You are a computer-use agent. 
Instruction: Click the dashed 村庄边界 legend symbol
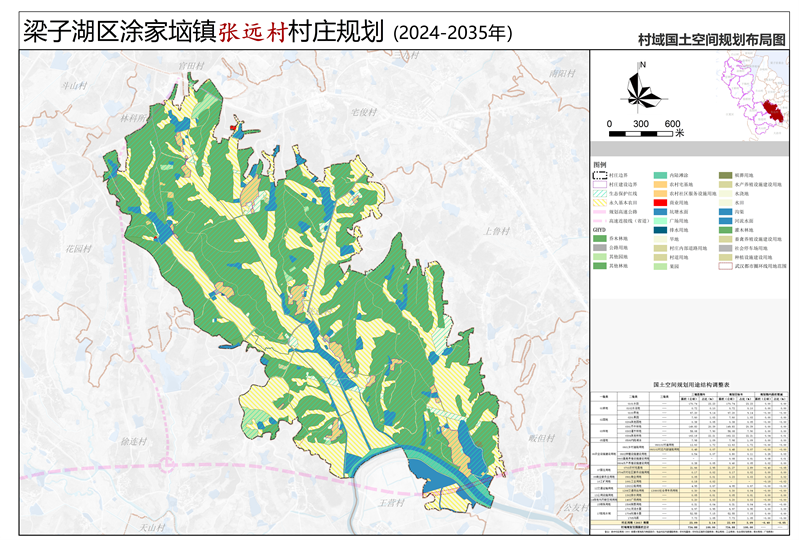coord(600,175)
